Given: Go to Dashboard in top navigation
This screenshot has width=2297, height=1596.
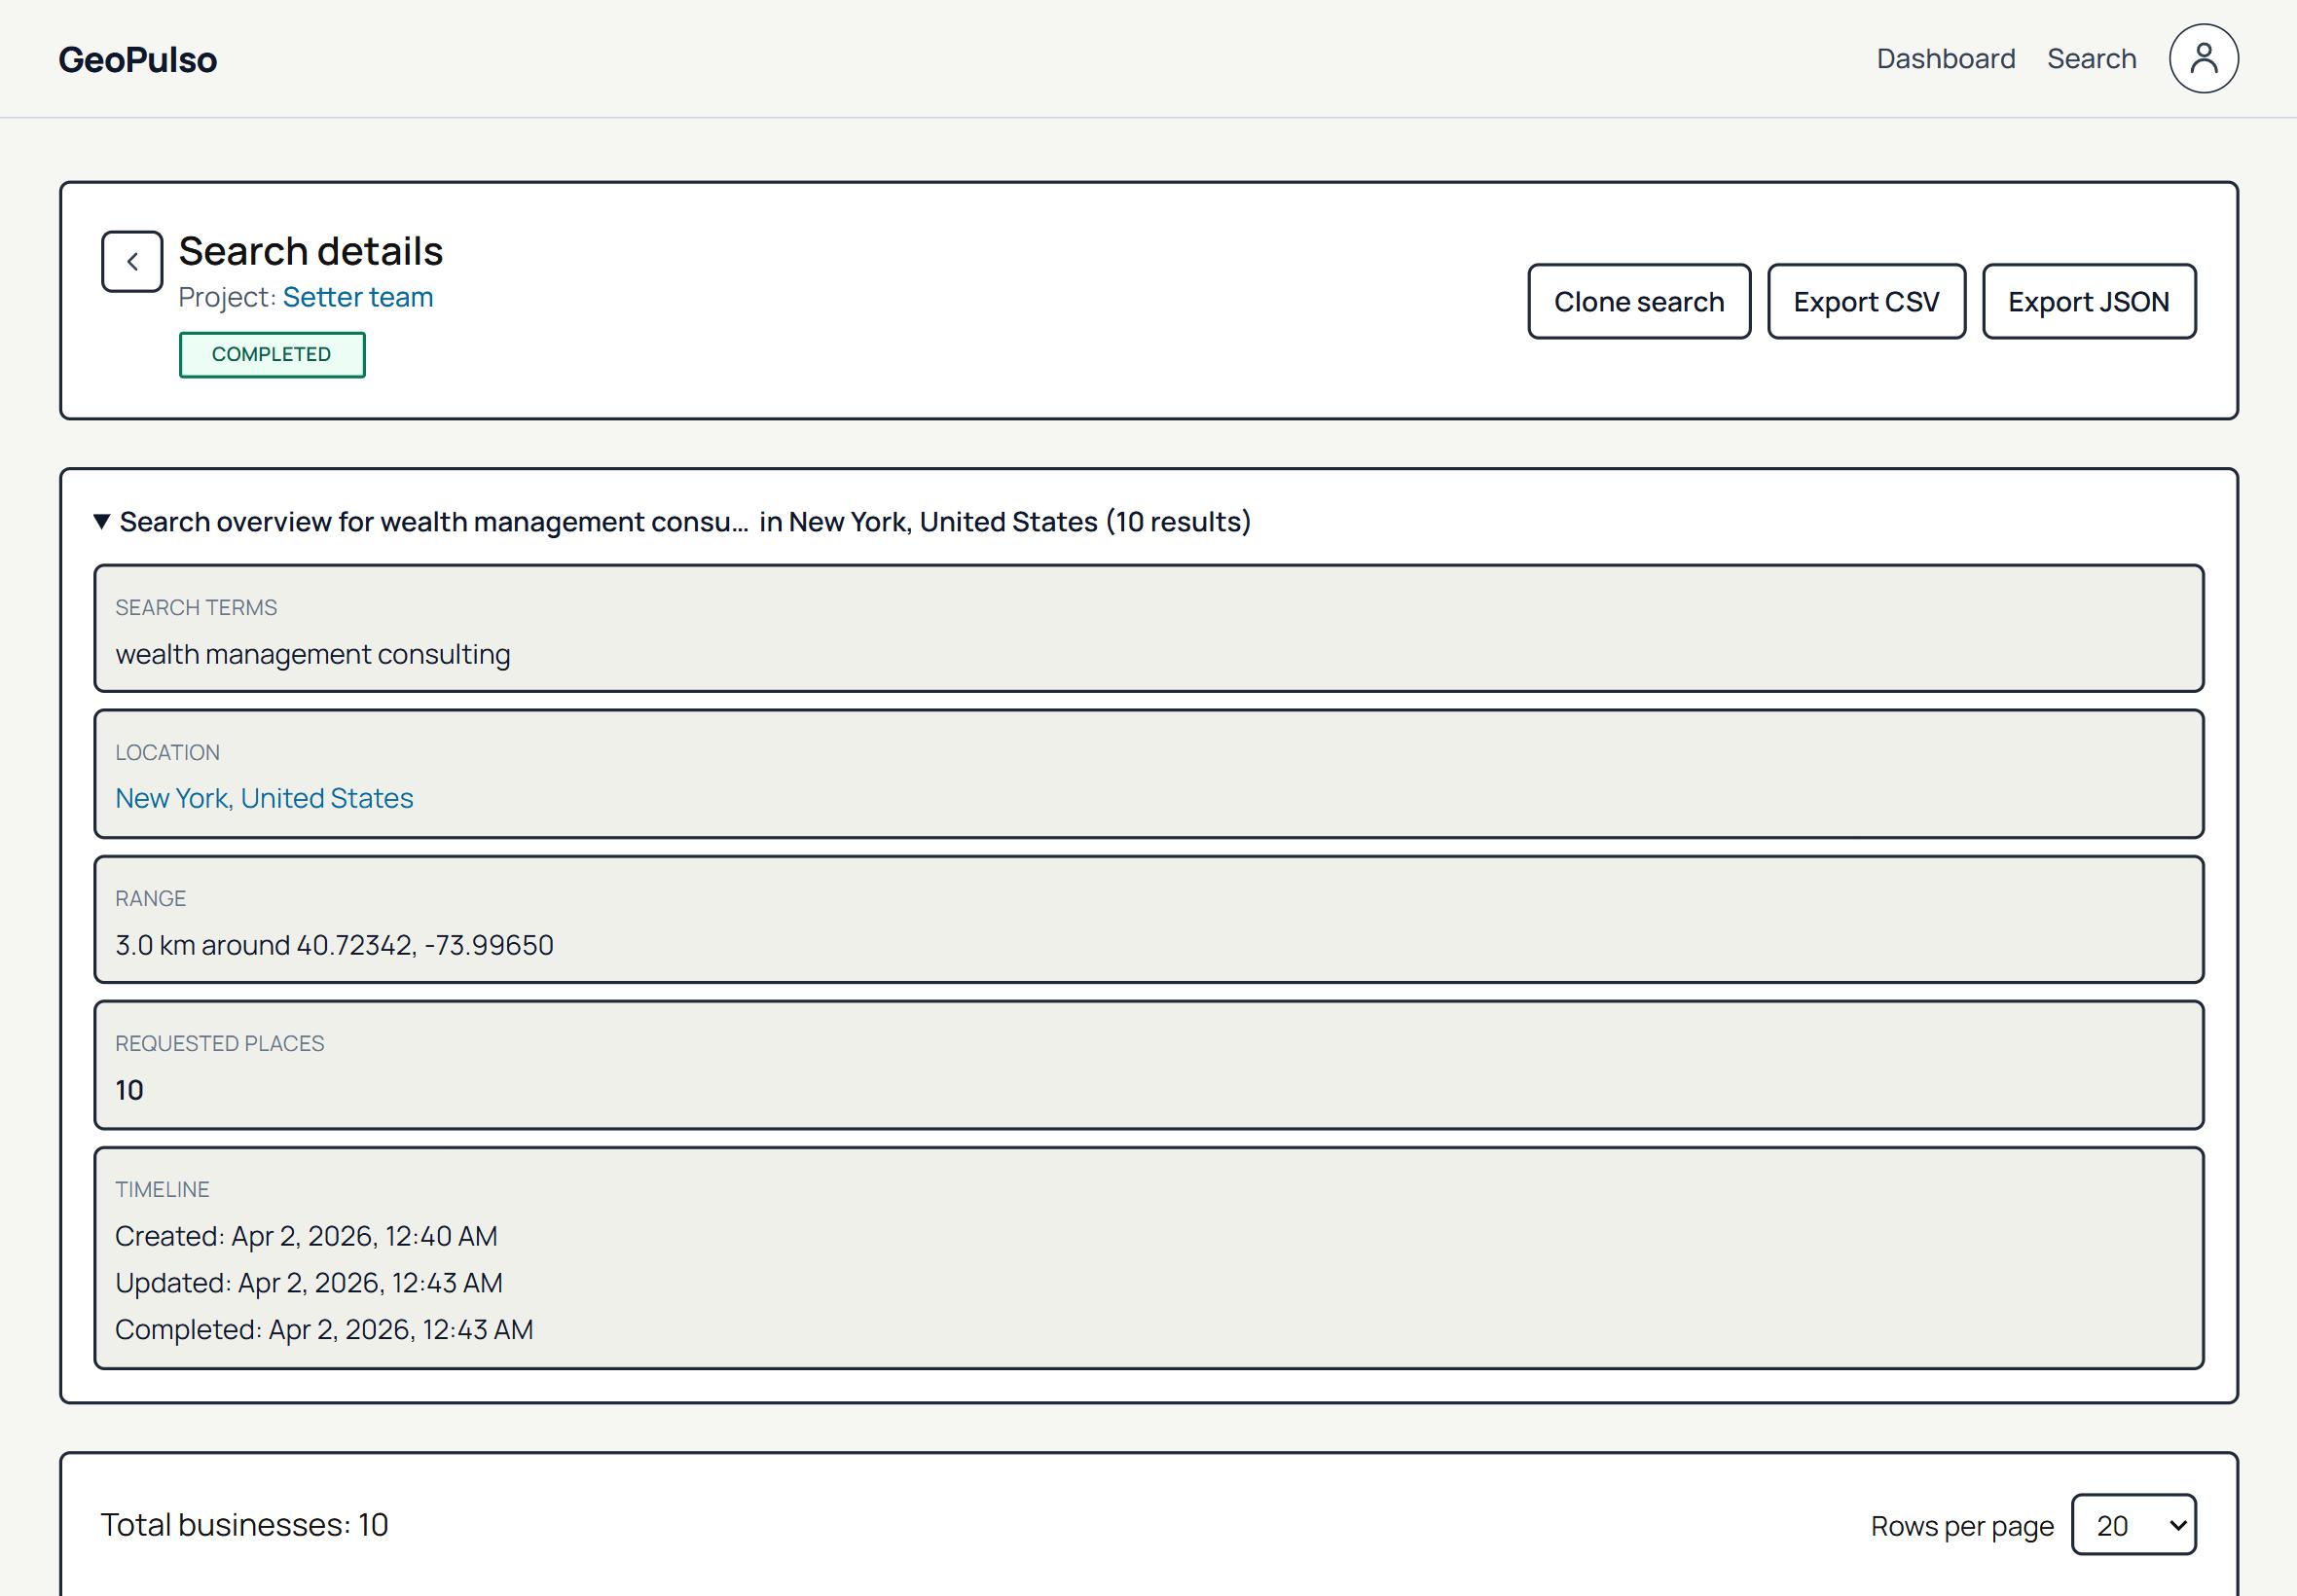Looking at the screenshot, I should pyautogui.click(x=1945, y=59).
